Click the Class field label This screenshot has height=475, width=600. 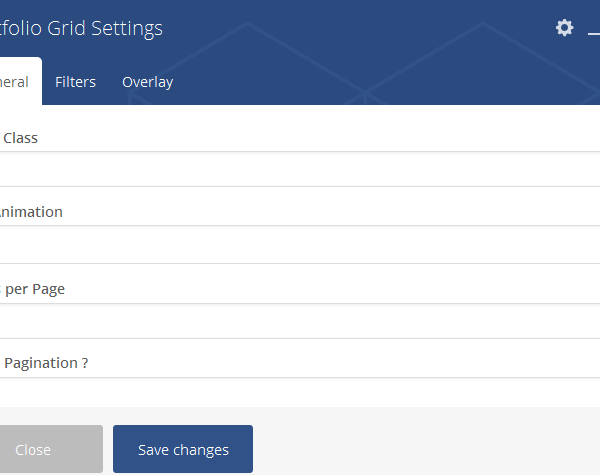[20, 138]
